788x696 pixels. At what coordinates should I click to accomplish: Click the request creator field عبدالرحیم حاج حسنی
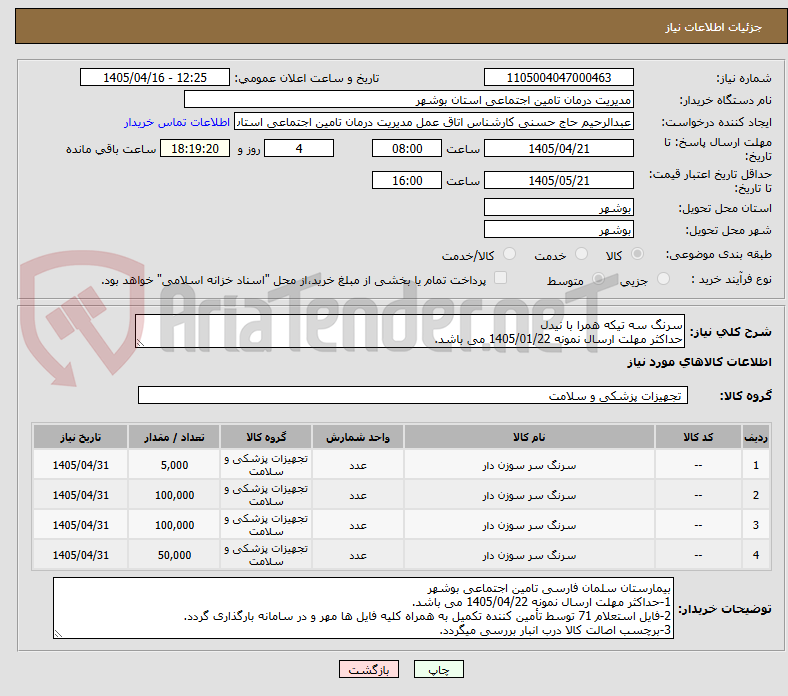(x=434, y=122)
